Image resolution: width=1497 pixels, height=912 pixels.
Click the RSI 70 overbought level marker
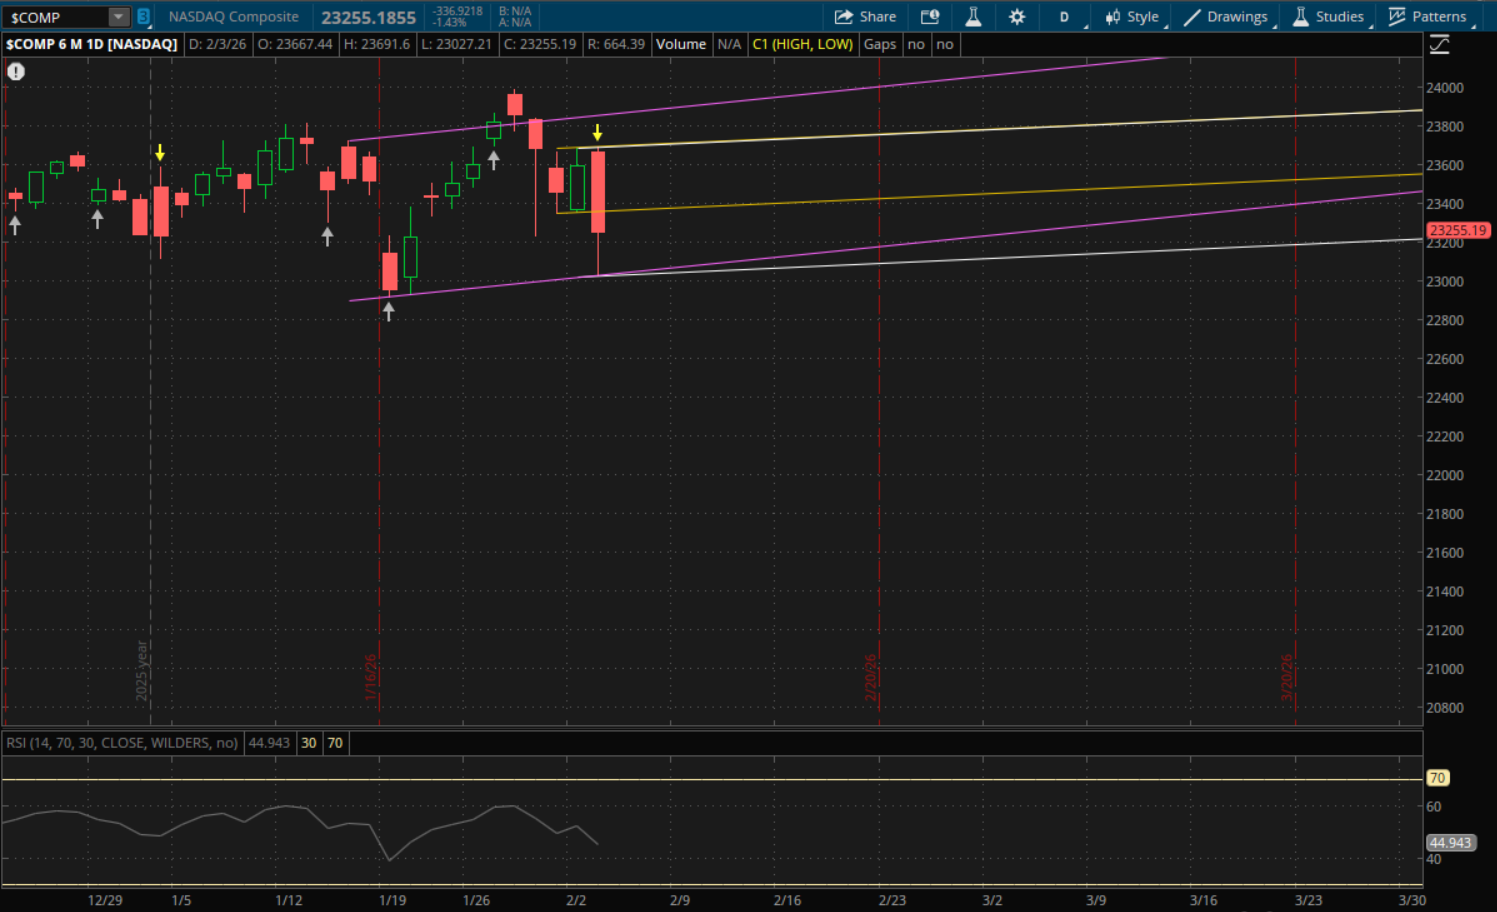(x=1437, y=778)
